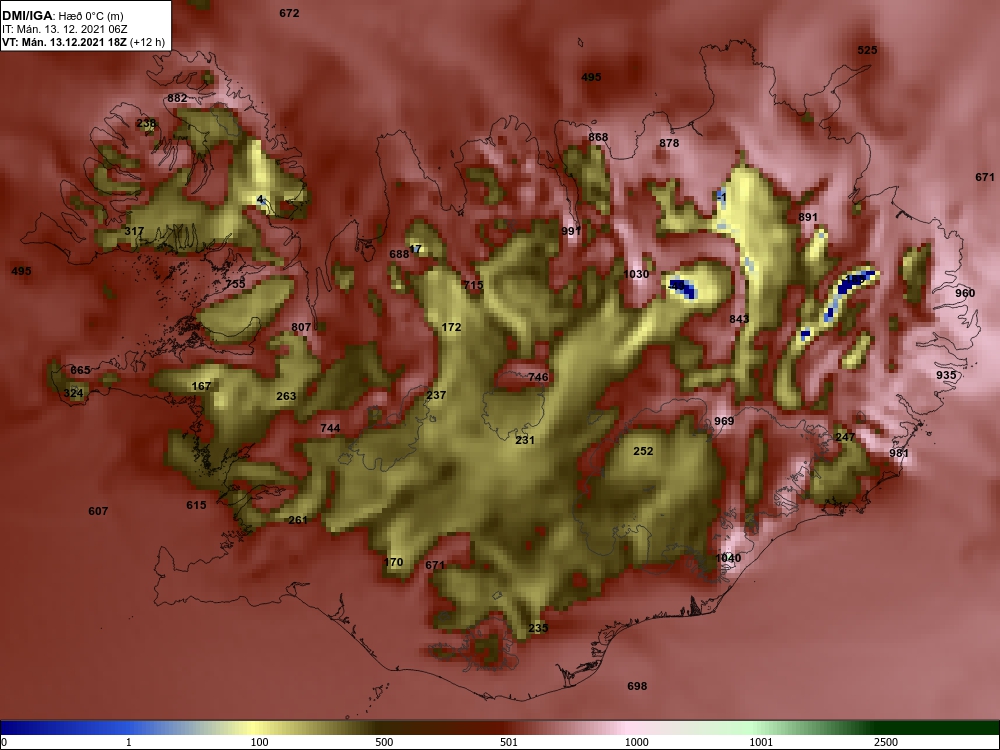Click the 935 label
Screen dimensions: 1000x750
click(946, 374)
